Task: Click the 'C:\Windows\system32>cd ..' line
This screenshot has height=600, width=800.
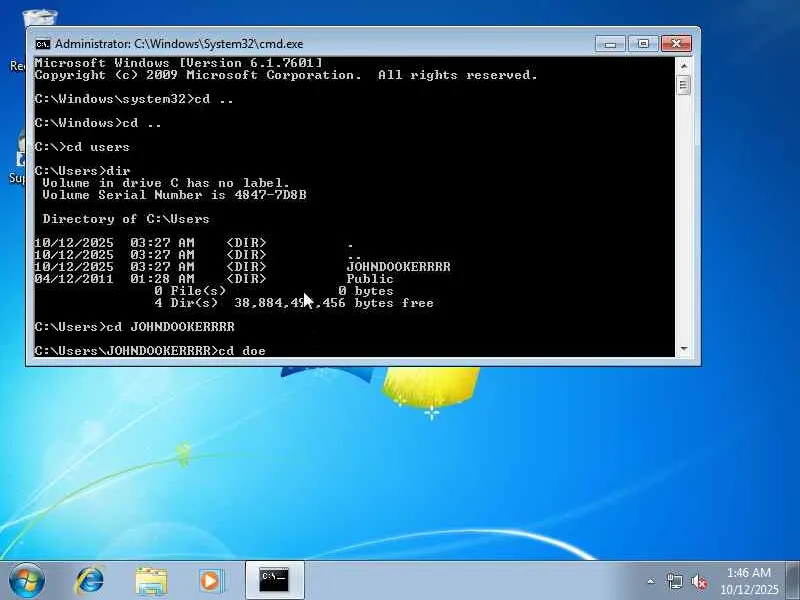Action: click(134, 99)
